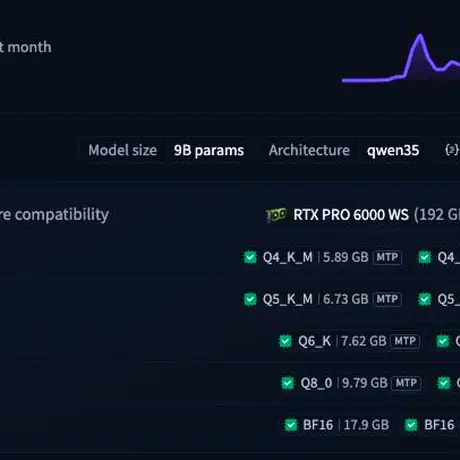Click the 6.73 GB file size text
The image size is (460, 460).
[346, 299]
